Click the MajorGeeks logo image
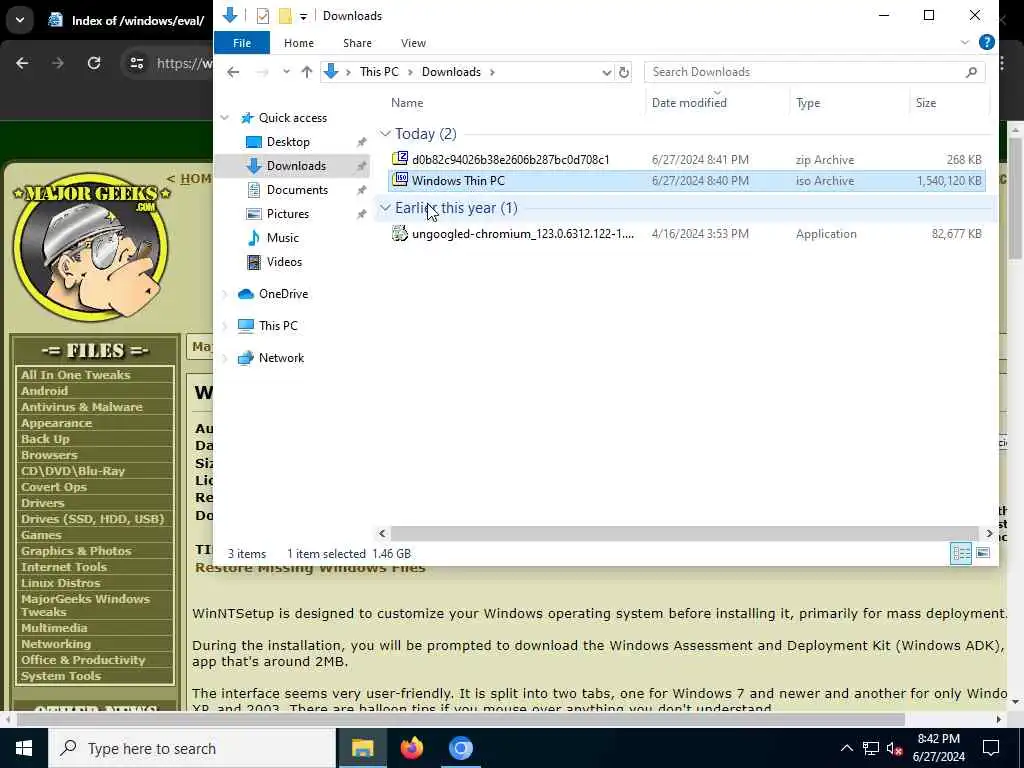Image resolution: width=1024 pixels, height=768 pixels. 91,248
